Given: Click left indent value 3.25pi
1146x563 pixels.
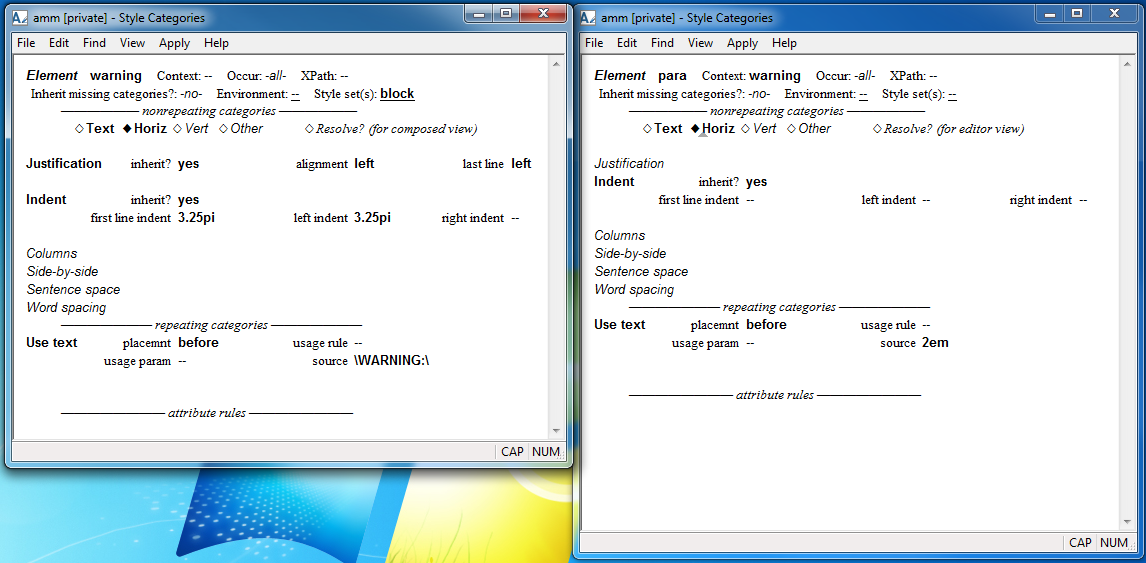Looking at the screenshot, I should (373, 218).
